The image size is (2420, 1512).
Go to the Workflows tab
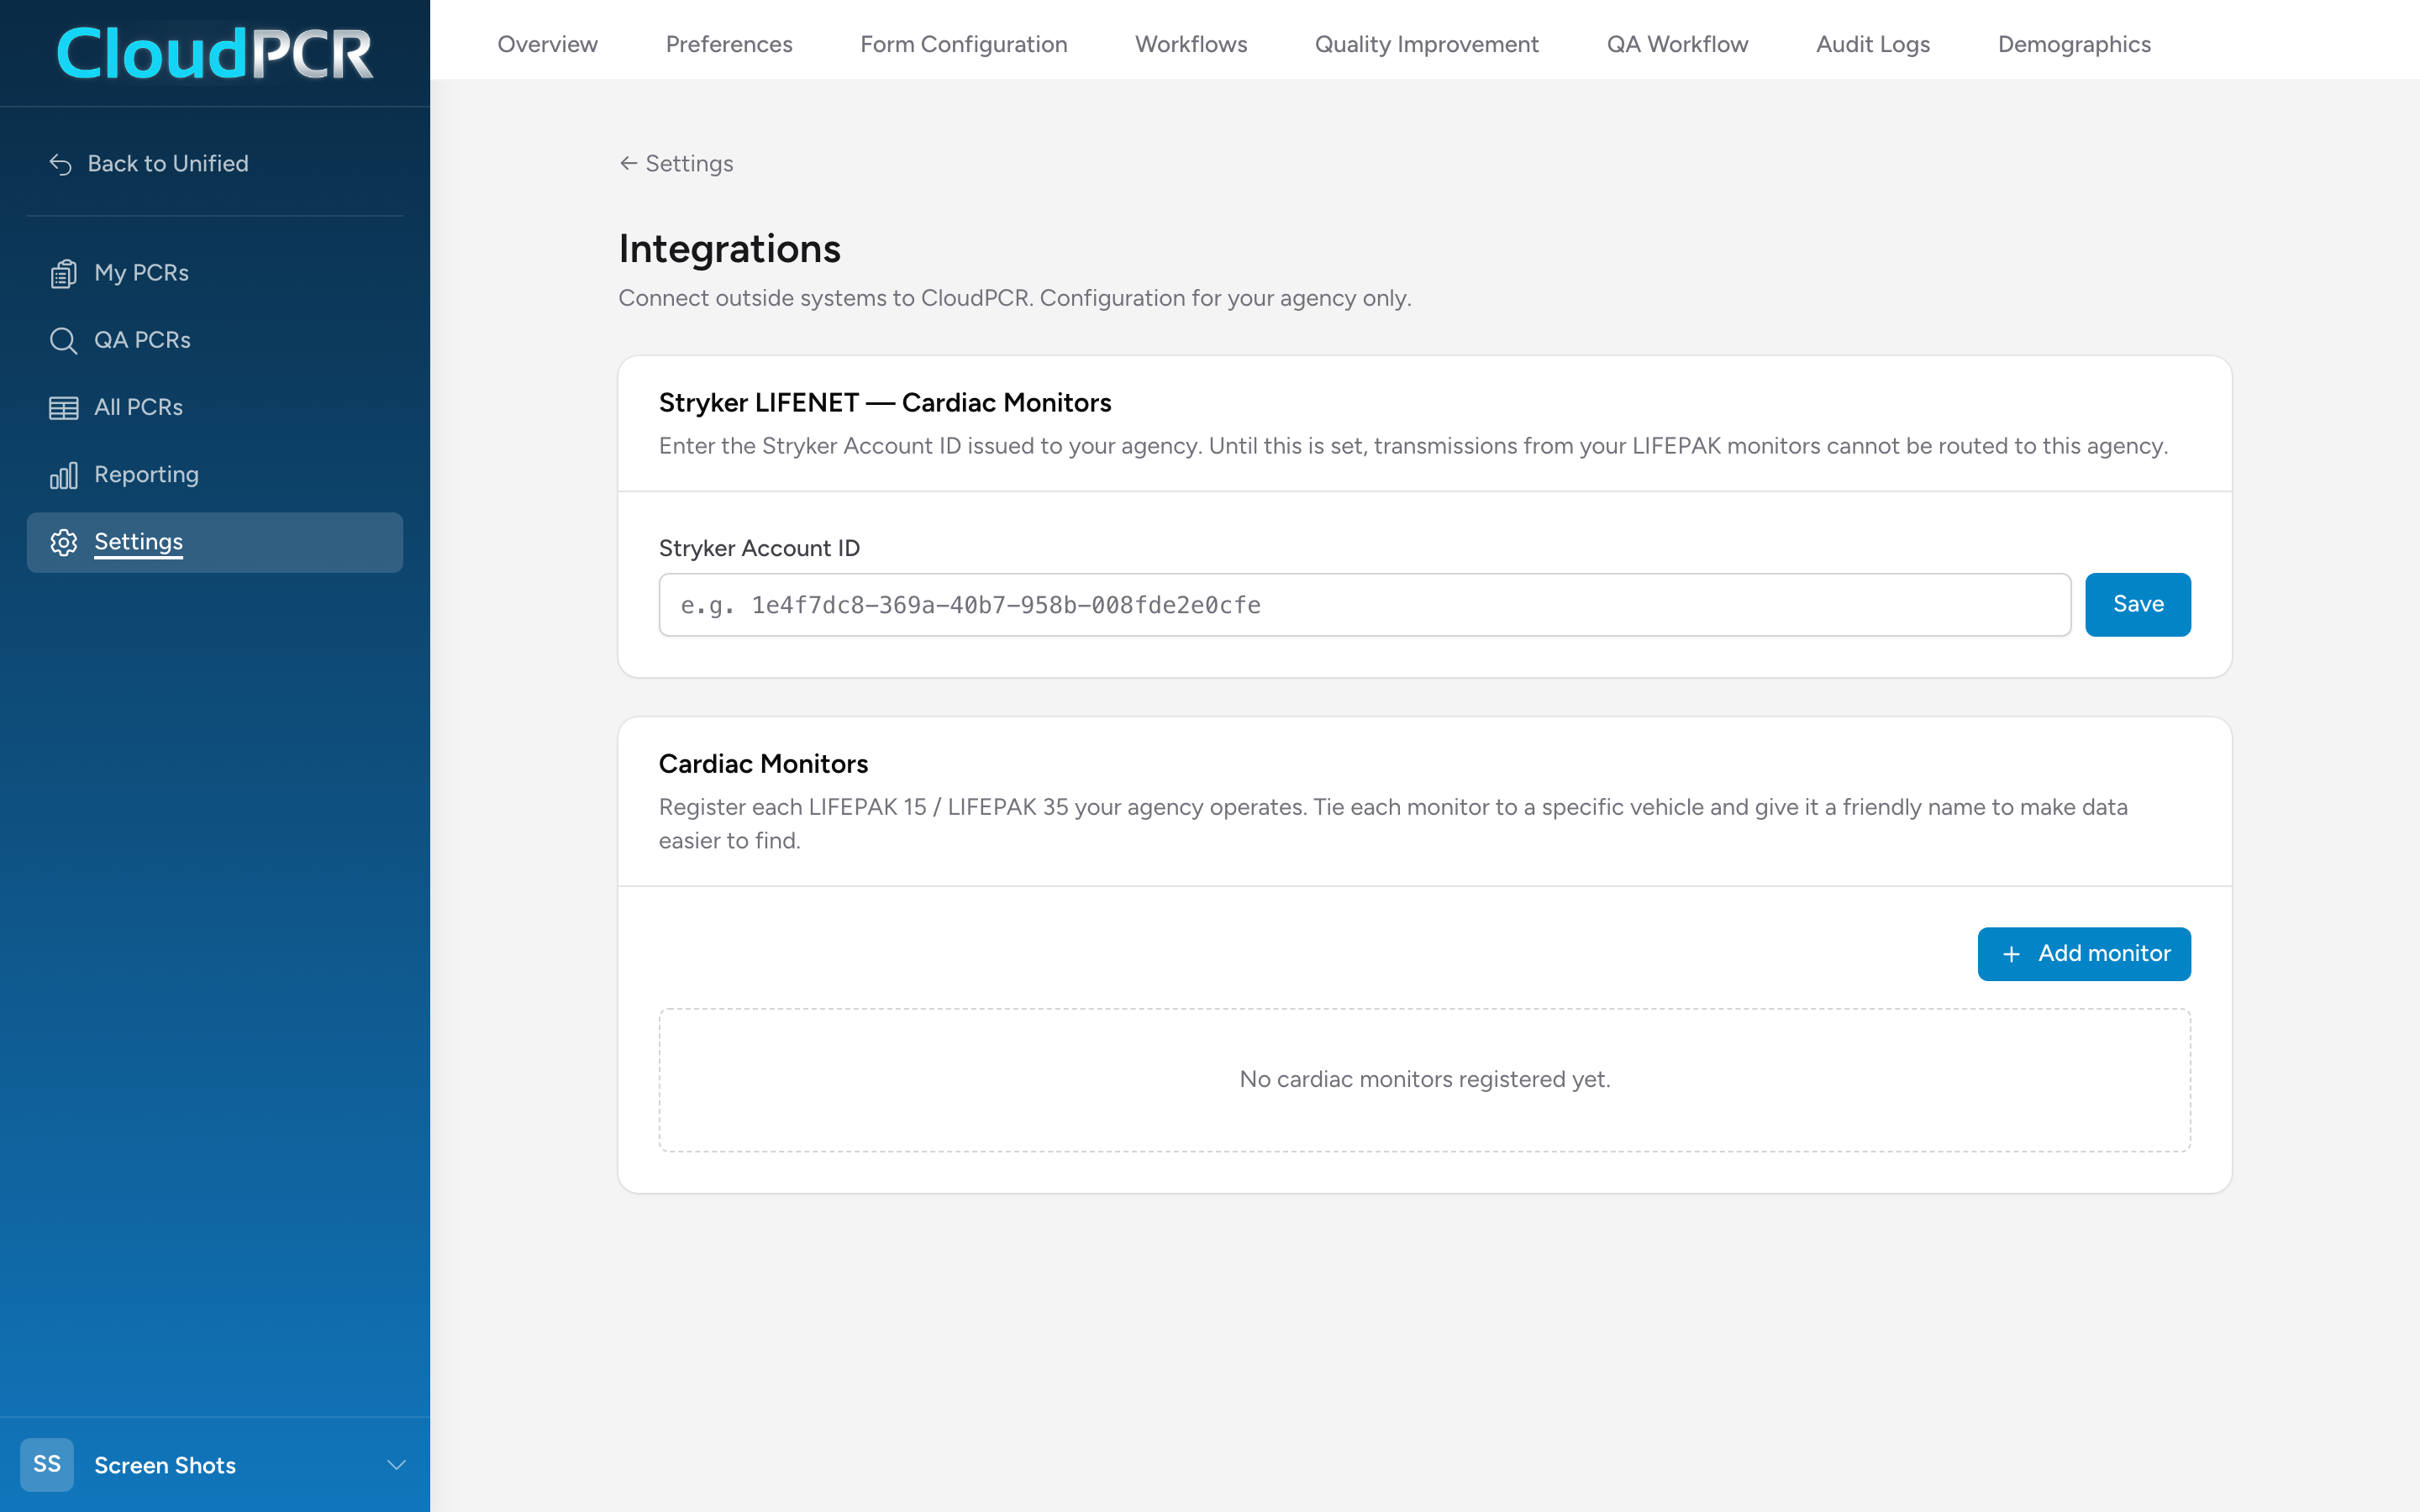click(x=1190, y=44)
